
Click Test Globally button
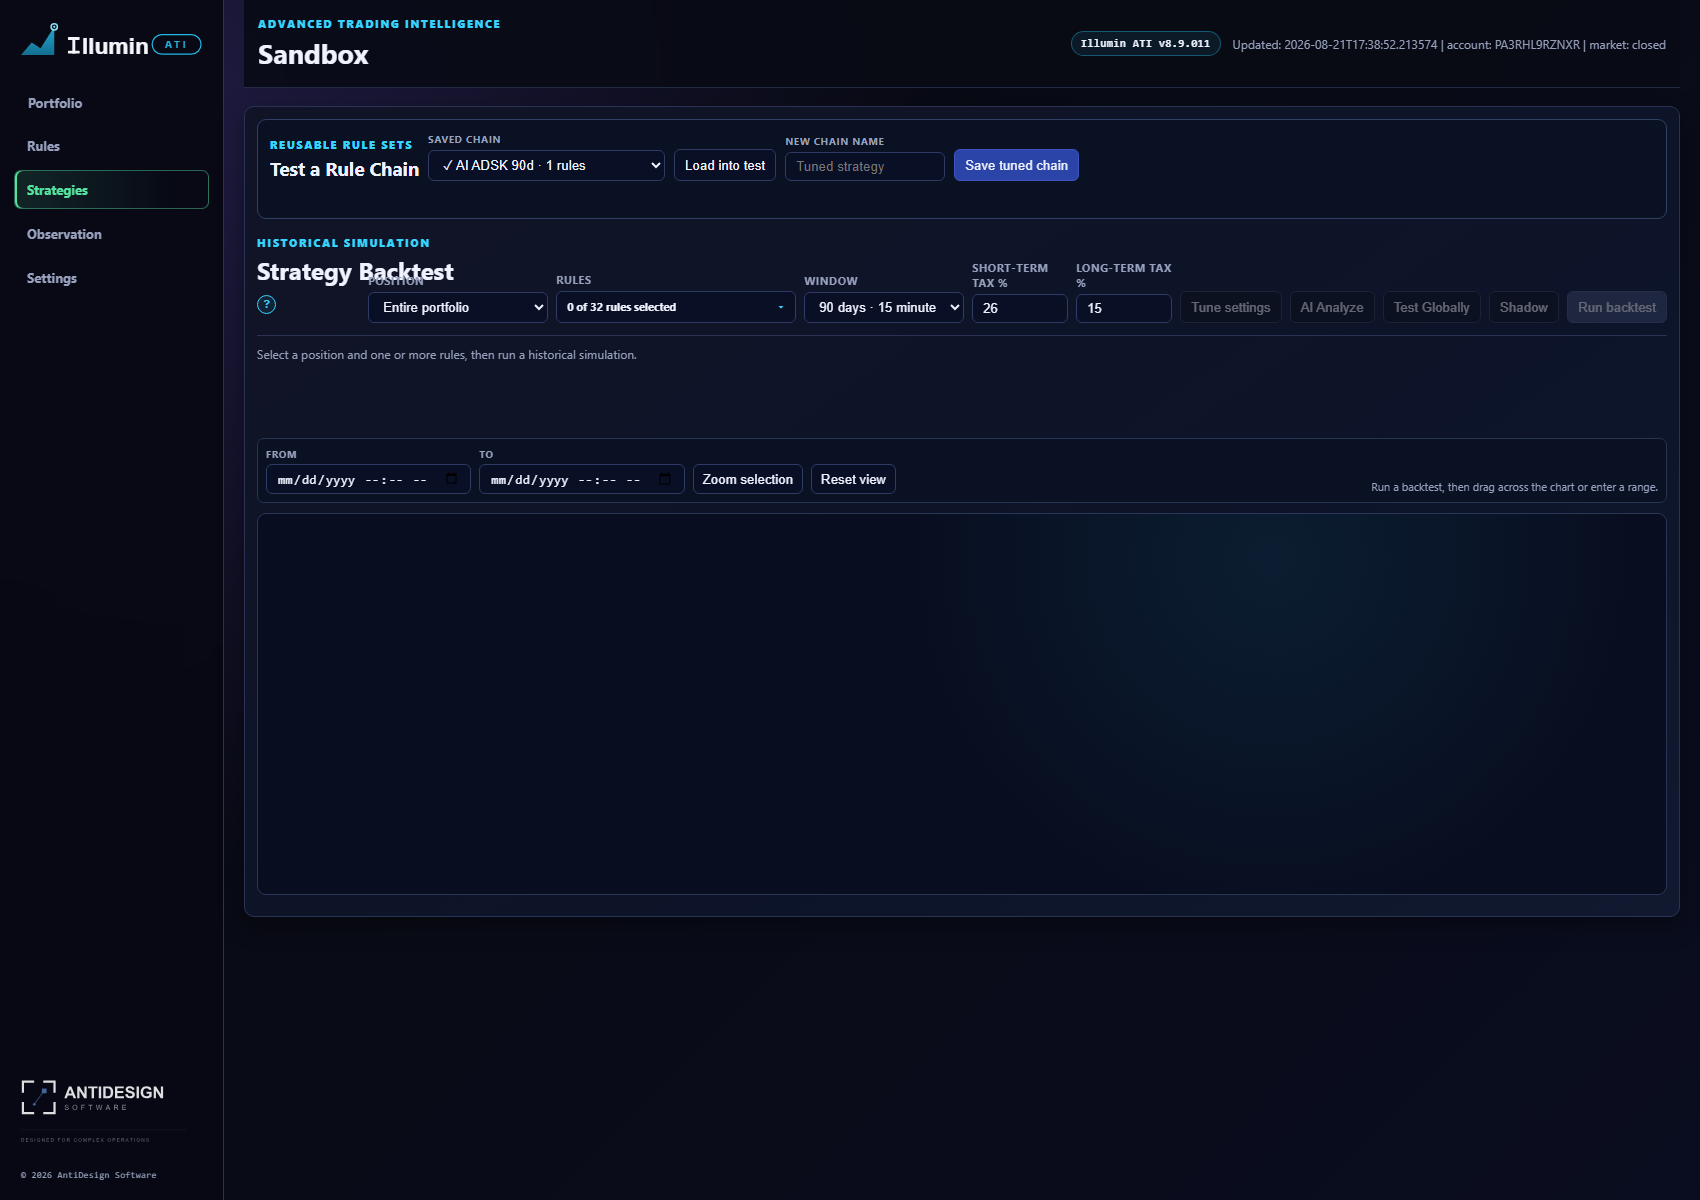[1432, 307]
